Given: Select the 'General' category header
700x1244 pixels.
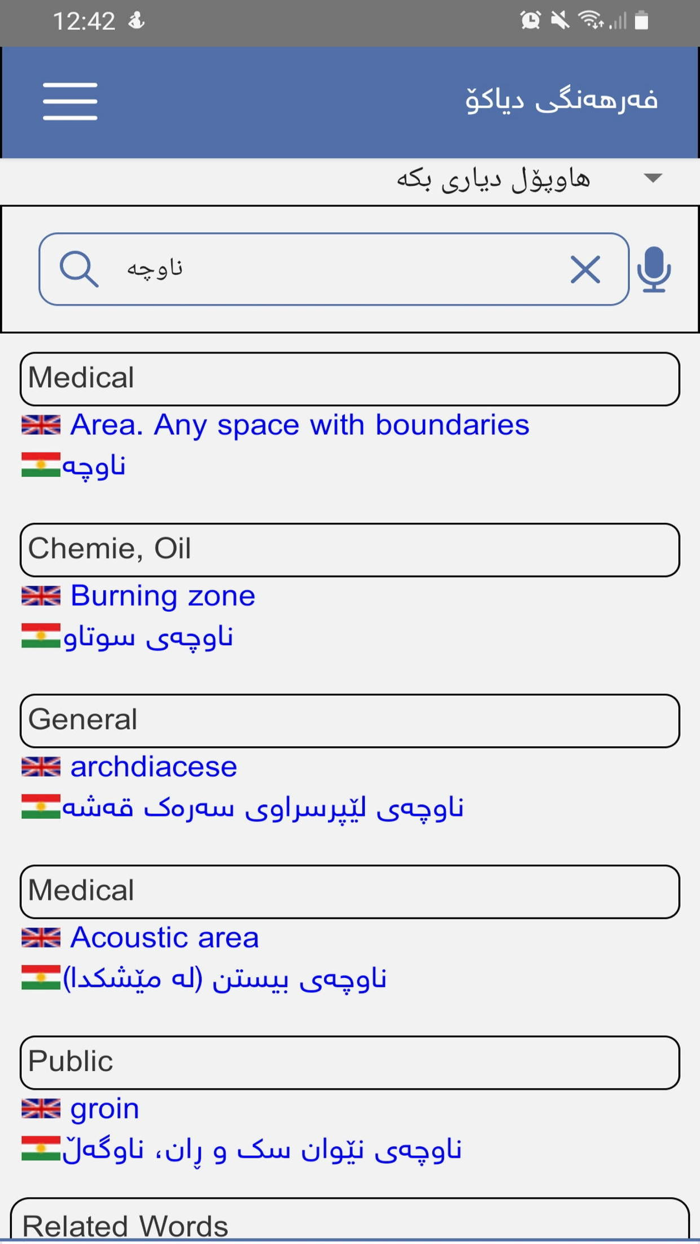Looking at the screenshot, I should pos(350,720).
